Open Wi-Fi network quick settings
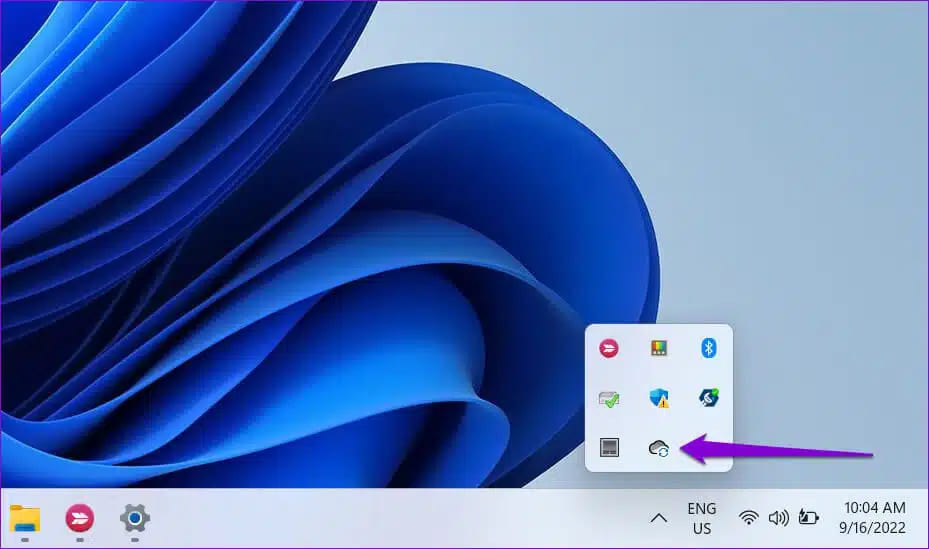929x549 pixels. pyautogui.click(x=748, y=518)
